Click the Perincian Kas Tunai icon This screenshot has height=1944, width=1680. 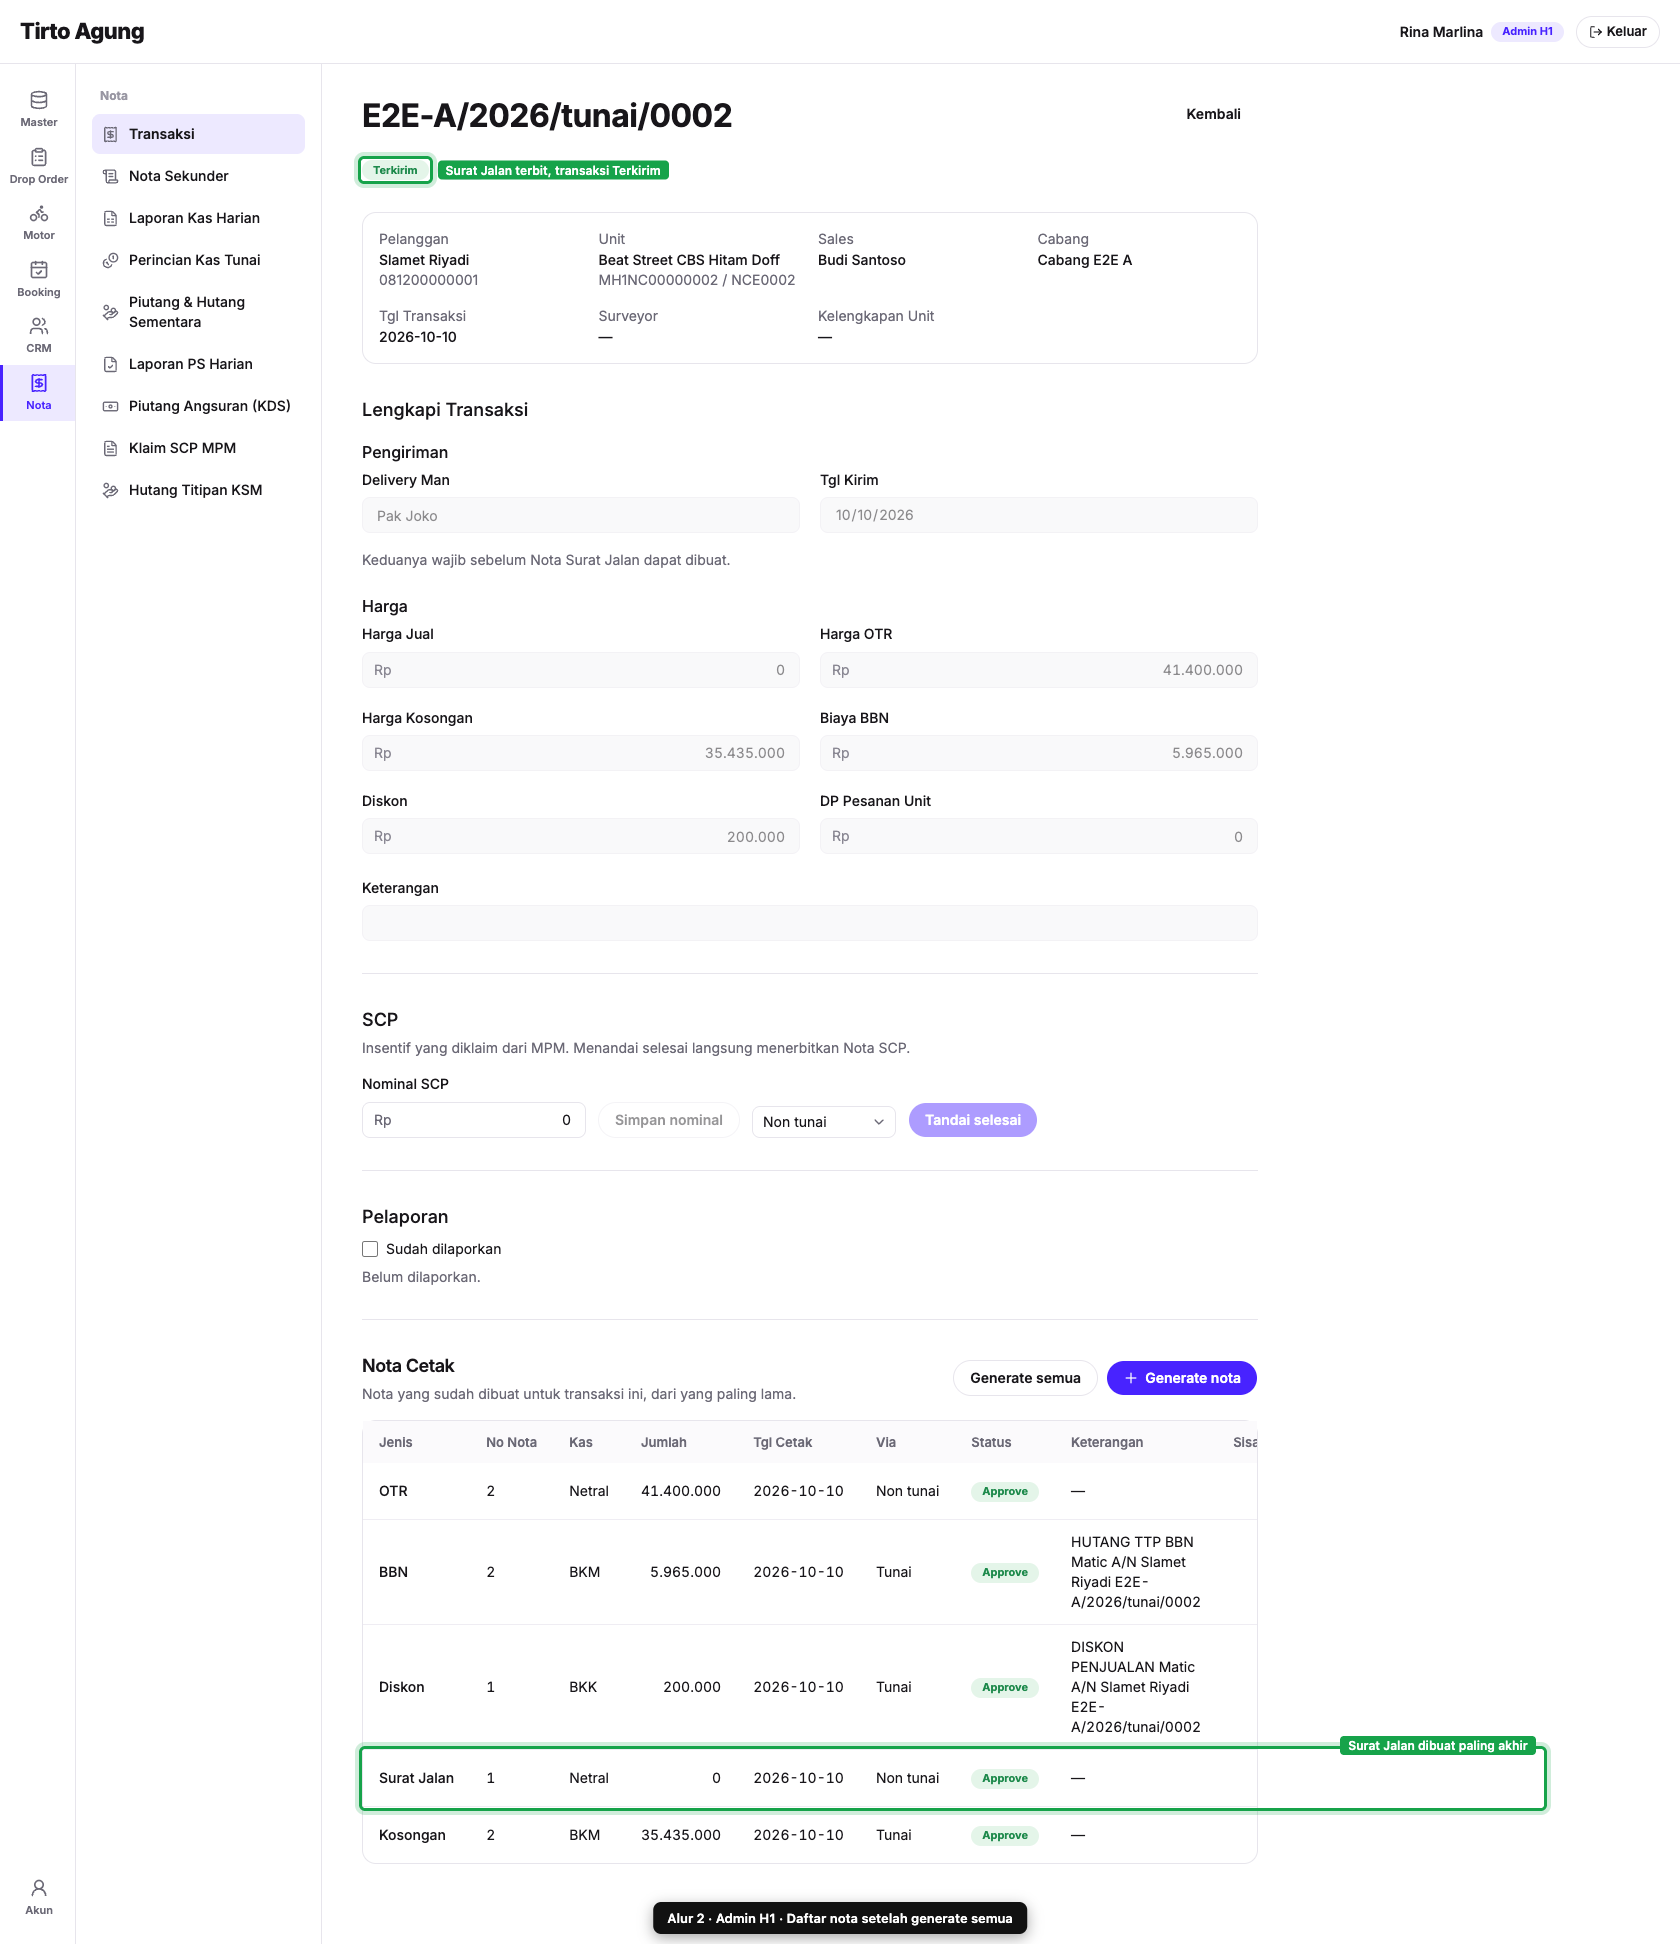(x=111, y=260)
